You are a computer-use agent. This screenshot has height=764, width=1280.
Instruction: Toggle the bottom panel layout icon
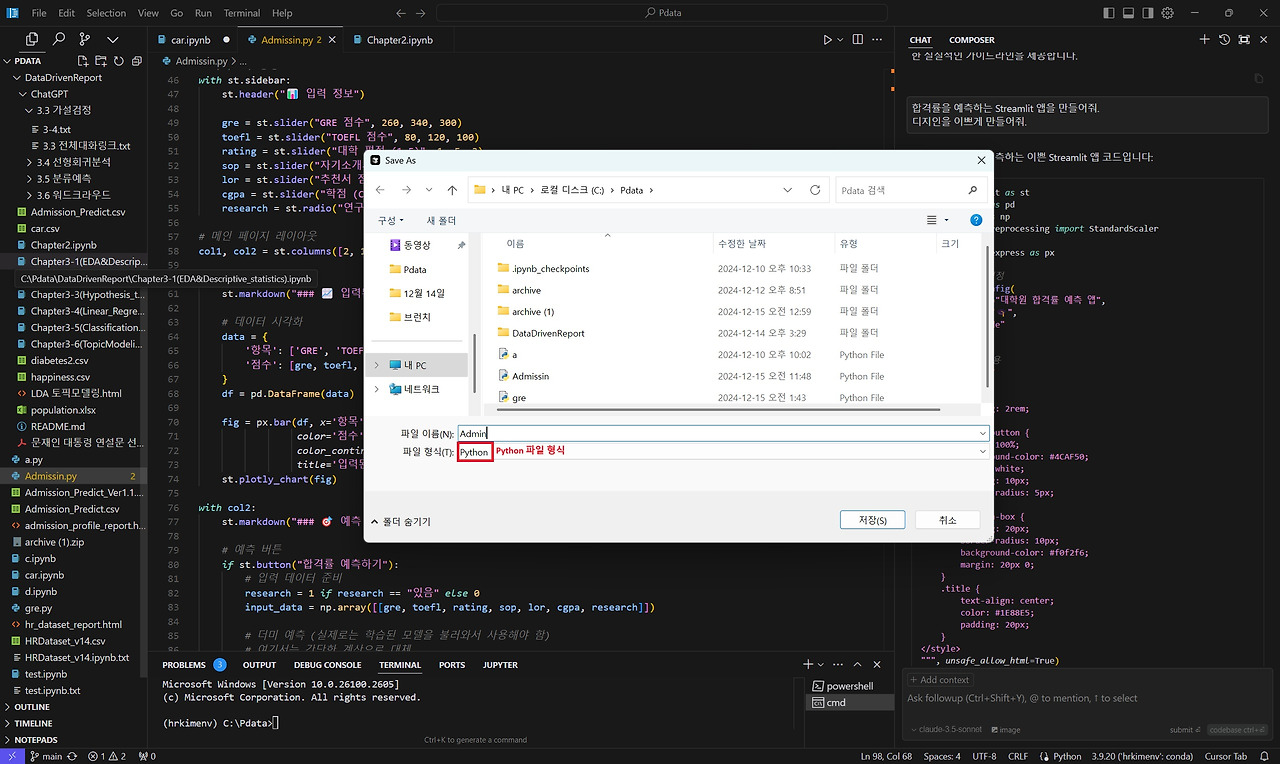(x=1129, y=13)
